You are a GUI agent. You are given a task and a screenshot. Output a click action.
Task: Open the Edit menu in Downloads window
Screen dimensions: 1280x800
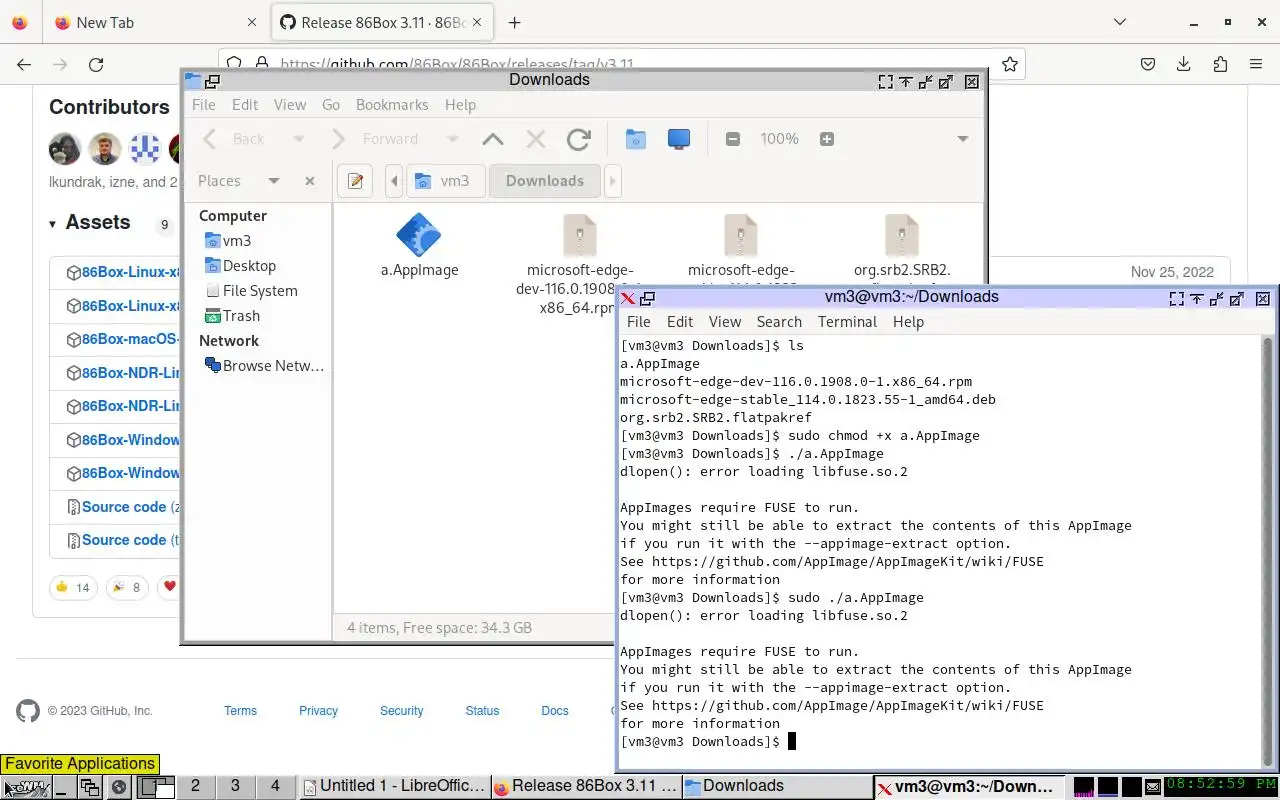pos(245,105)
